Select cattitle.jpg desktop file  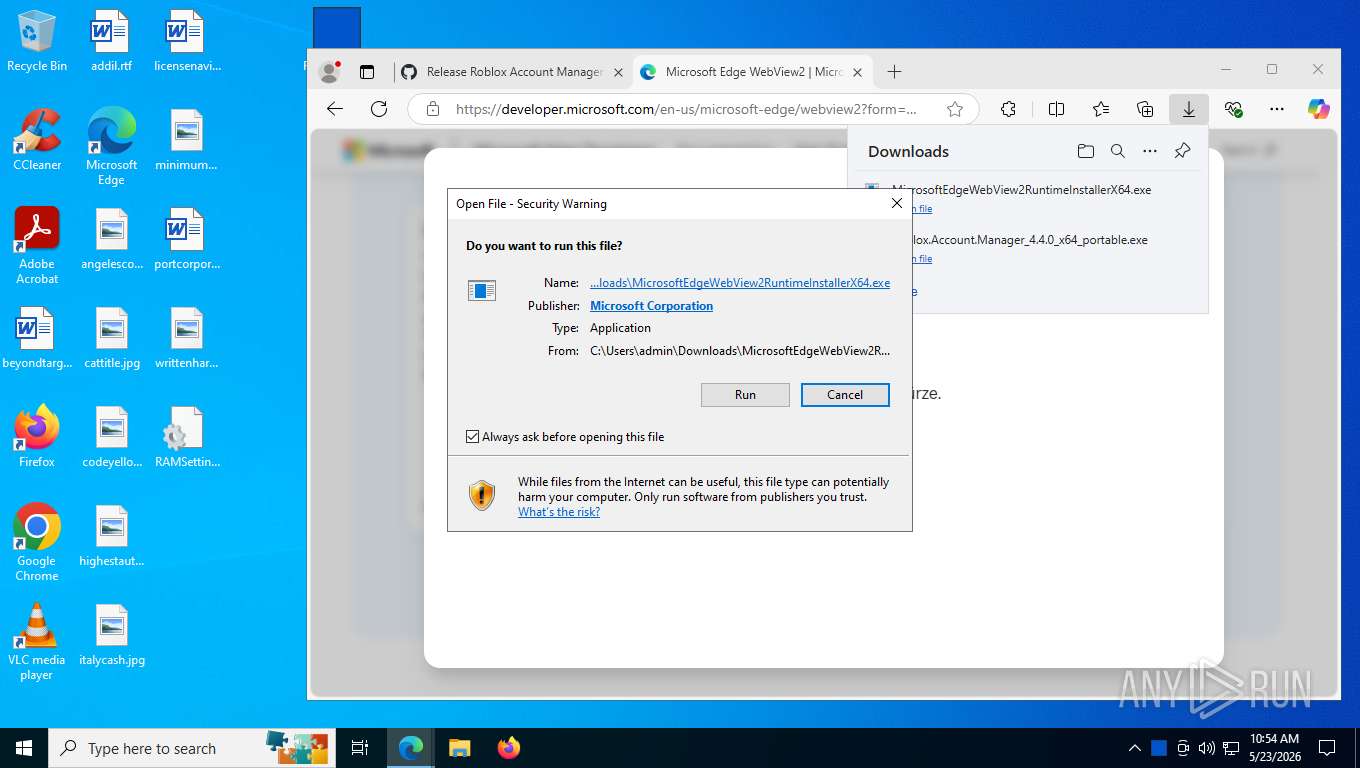(x=112, y=338)
